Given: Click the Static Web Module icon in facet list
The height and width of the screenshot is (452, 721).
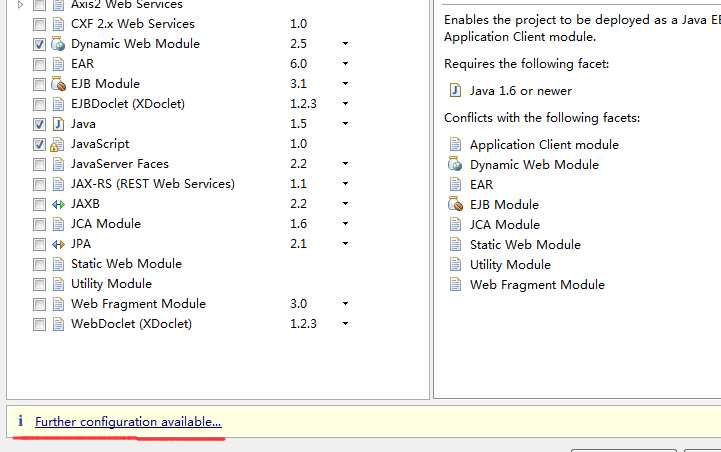Looking at the screenshot, I should [58, 264].
